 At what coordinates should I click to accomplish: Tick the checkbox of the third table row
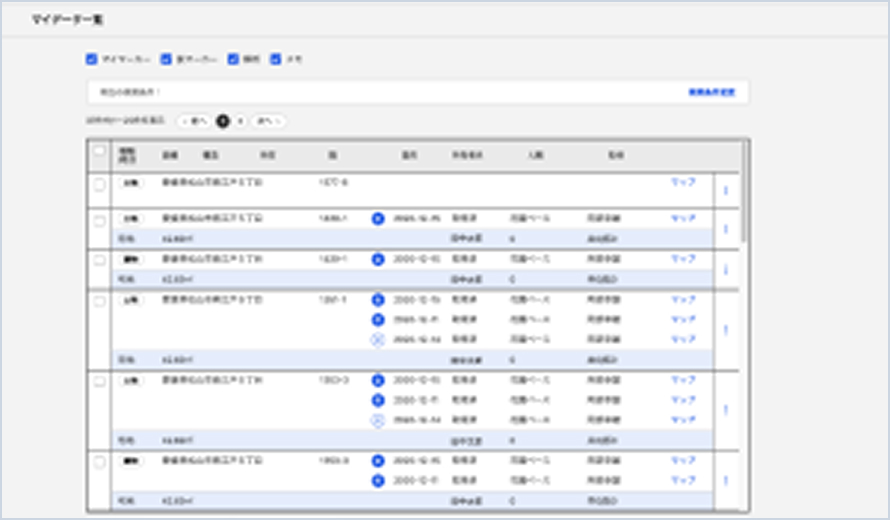[x=99, y=260]
